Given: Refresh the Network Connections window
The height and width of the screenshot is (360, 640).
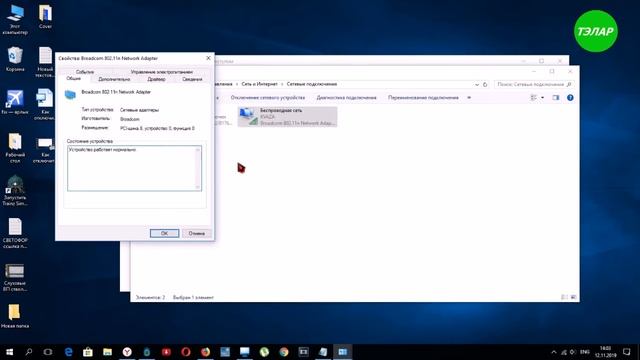Looking at the screenshot, I should click(485, 84).
